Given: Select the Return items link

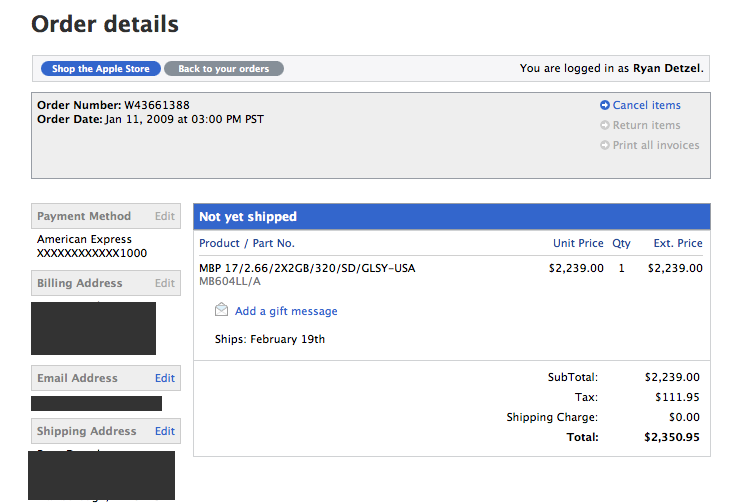Looking at the screenshot, I should (646, 125).
